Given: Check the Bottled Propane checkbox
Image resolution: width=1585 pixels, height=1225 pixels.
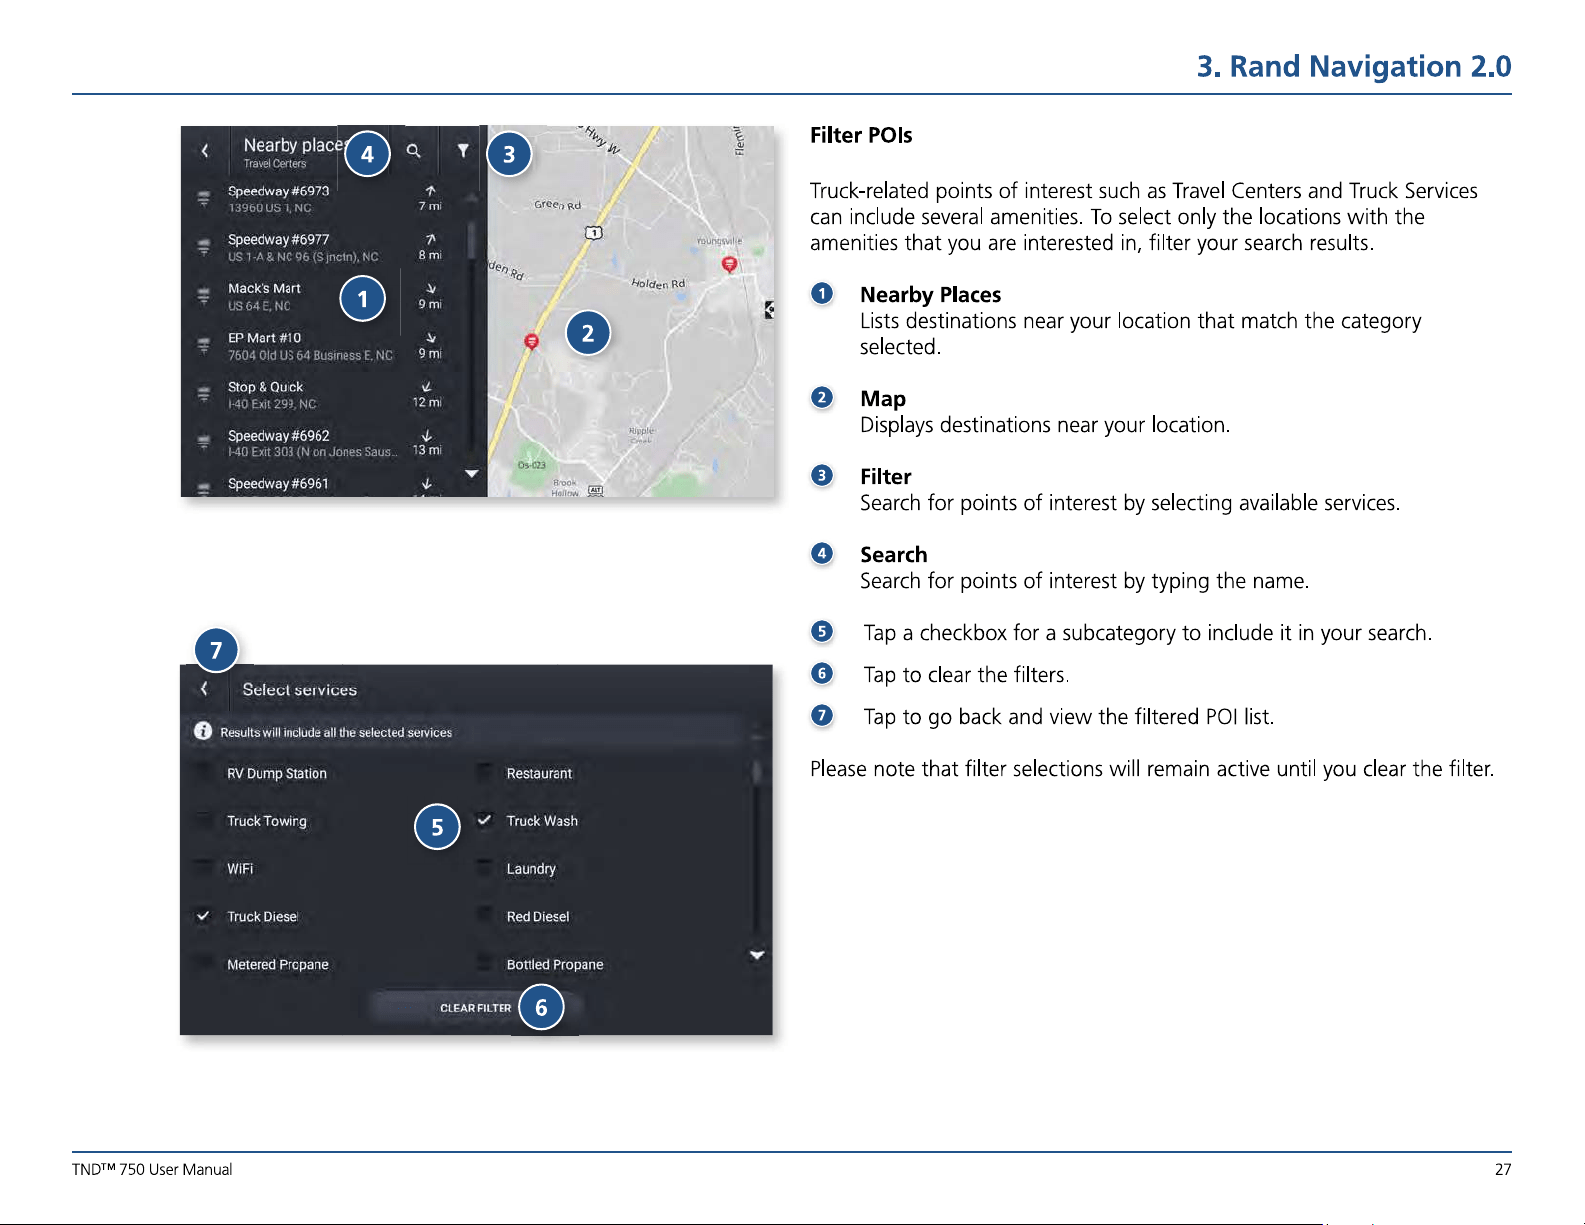Looking at the screenshot, I should tap(484, 964).
